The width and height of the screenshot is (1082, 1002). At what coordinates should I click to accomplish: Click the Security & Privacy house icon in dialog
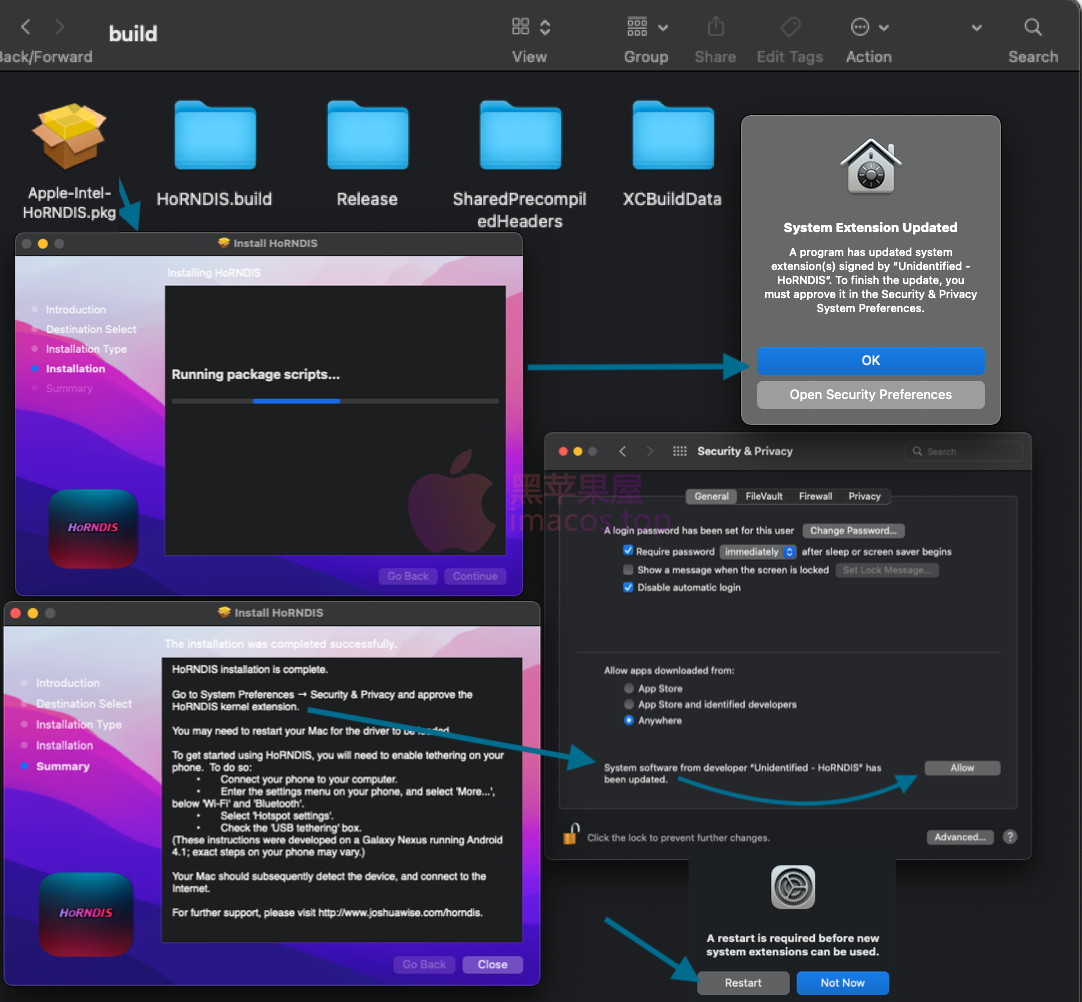[x=871, y=166]
